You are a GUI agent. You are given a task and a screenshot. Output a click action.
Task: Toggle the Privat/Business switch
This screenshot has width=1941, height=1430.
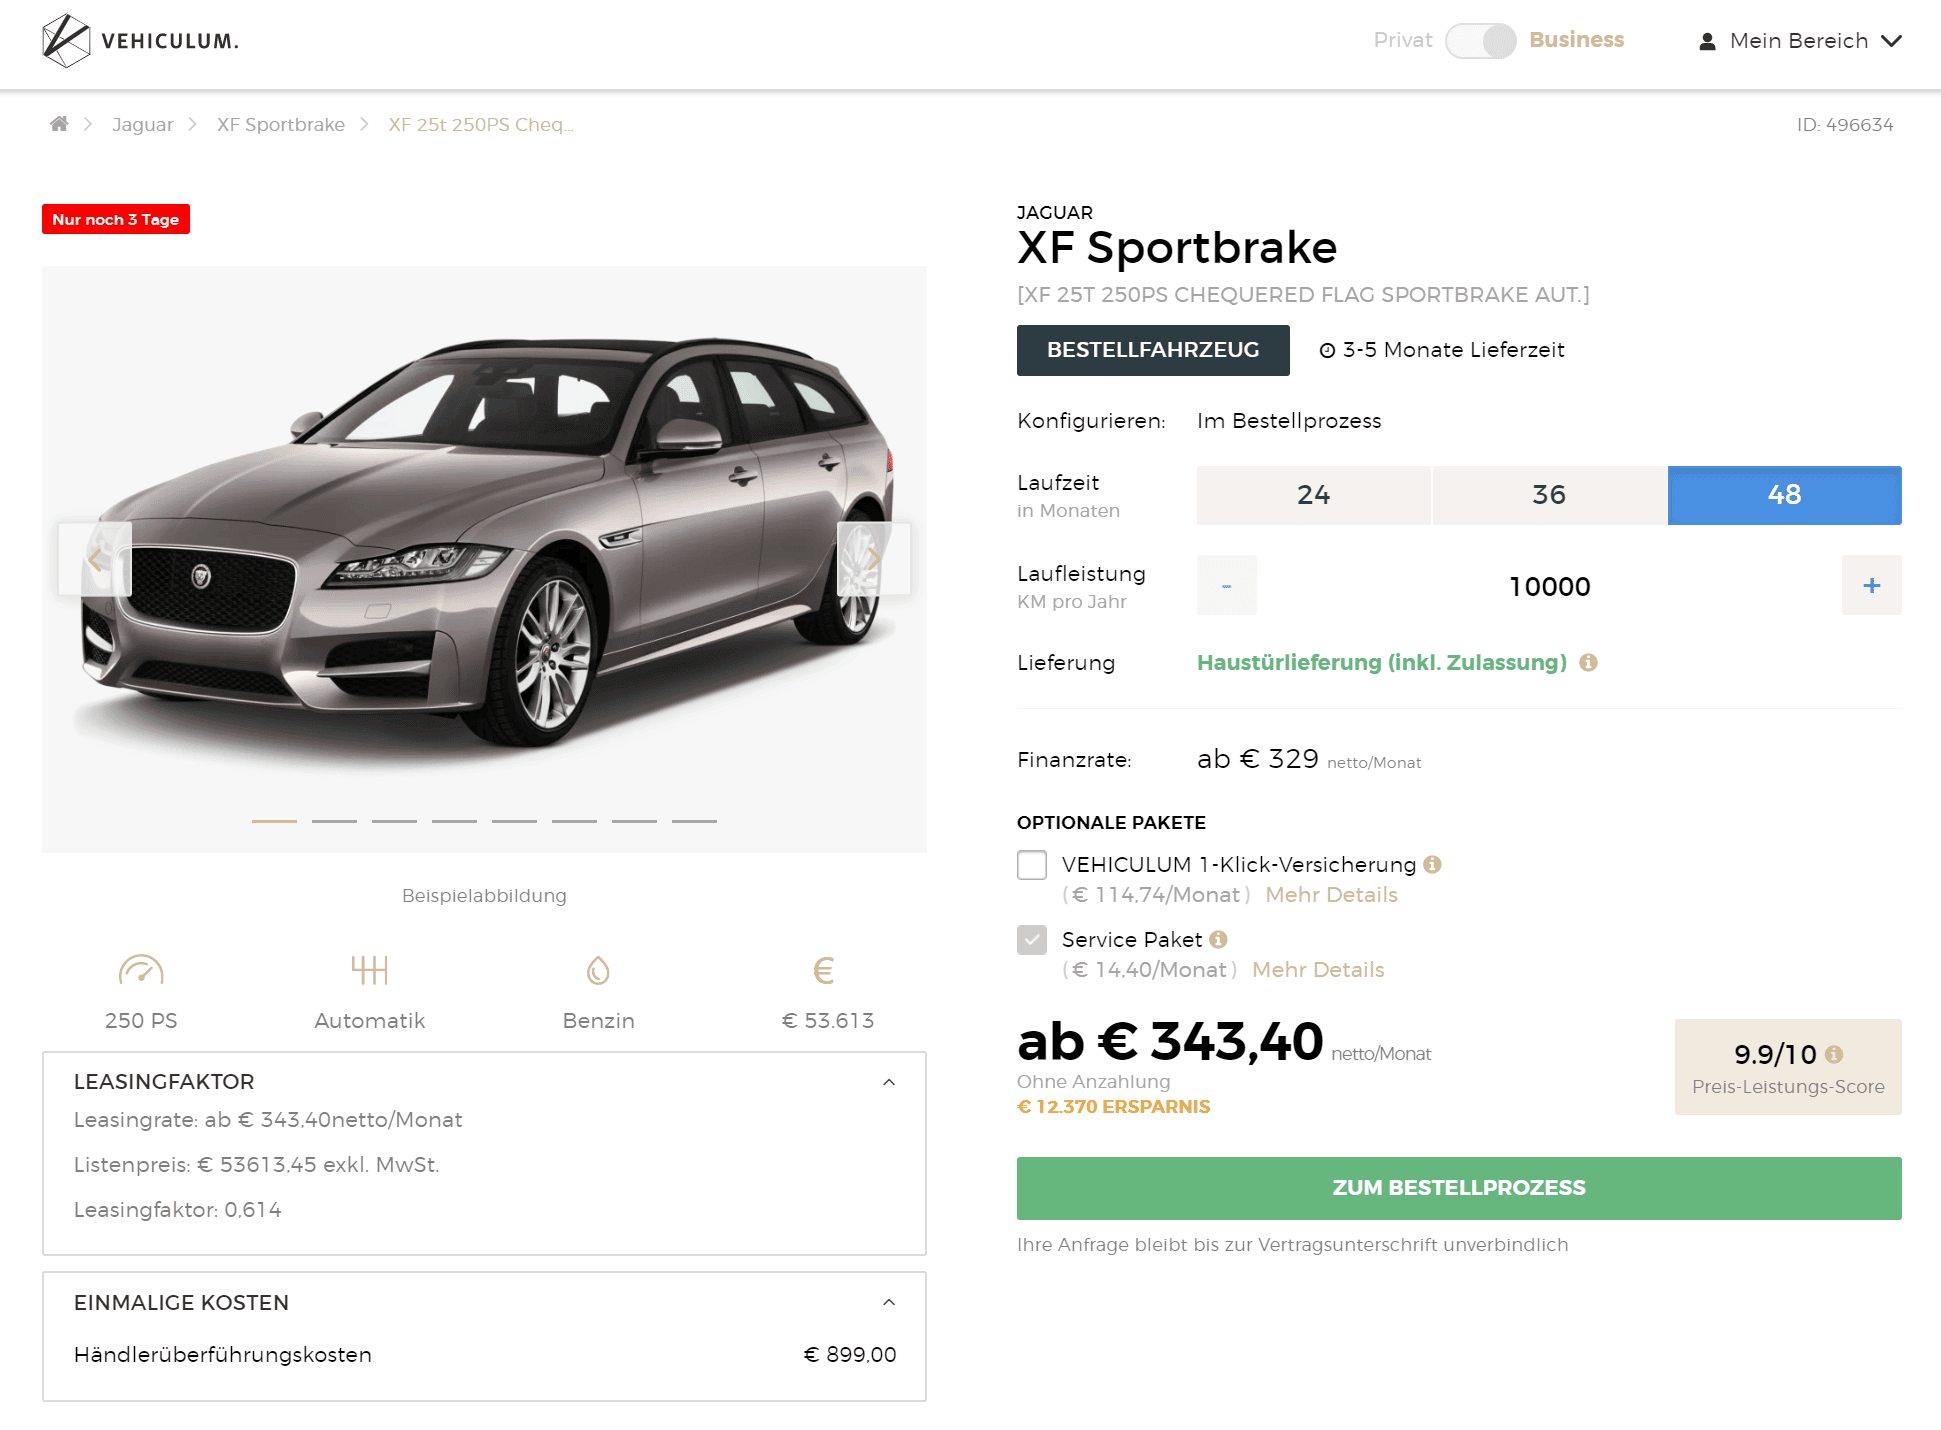tap(1480, 41)
